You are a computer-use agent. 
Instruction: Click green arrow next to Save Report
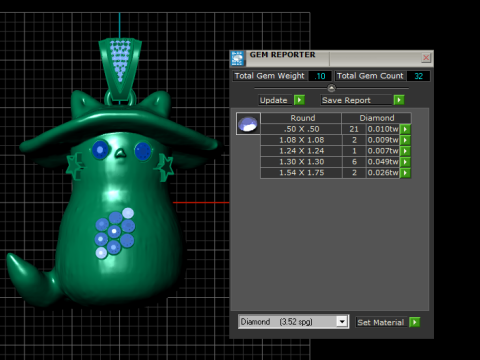tap(399, 100)
